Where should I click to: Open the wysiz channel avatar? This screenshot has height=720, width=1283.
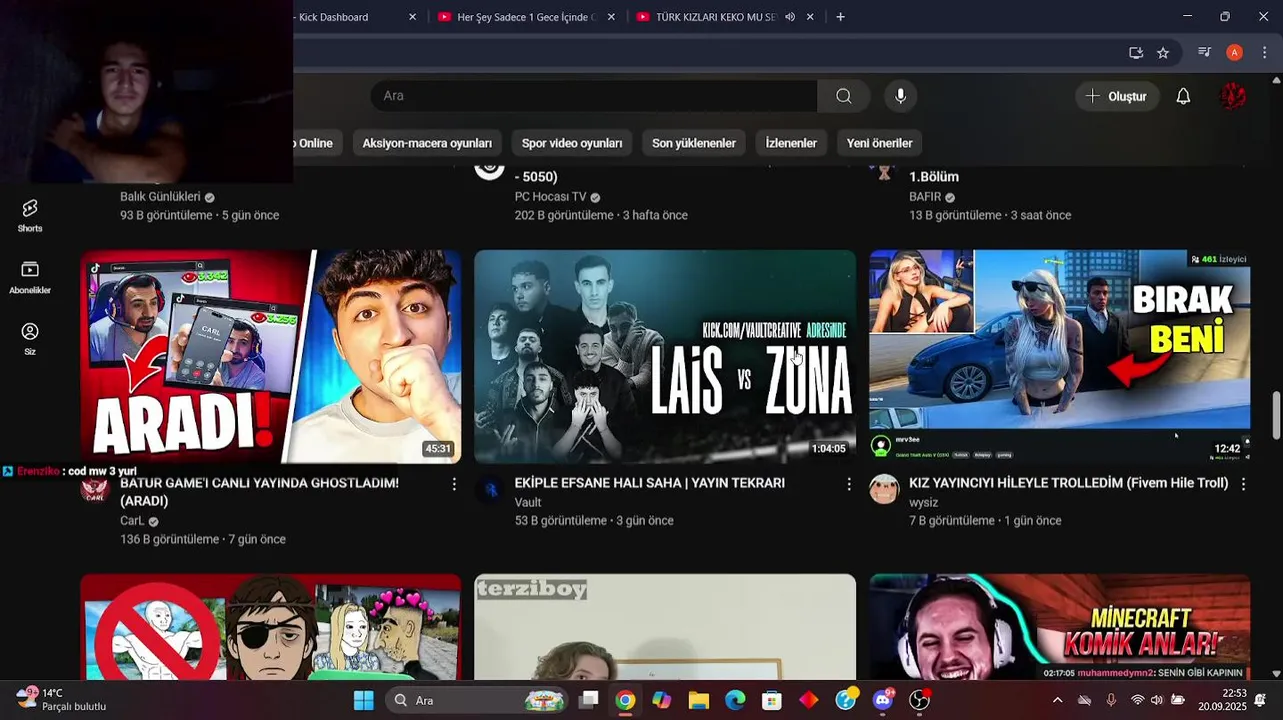[884, 489]
